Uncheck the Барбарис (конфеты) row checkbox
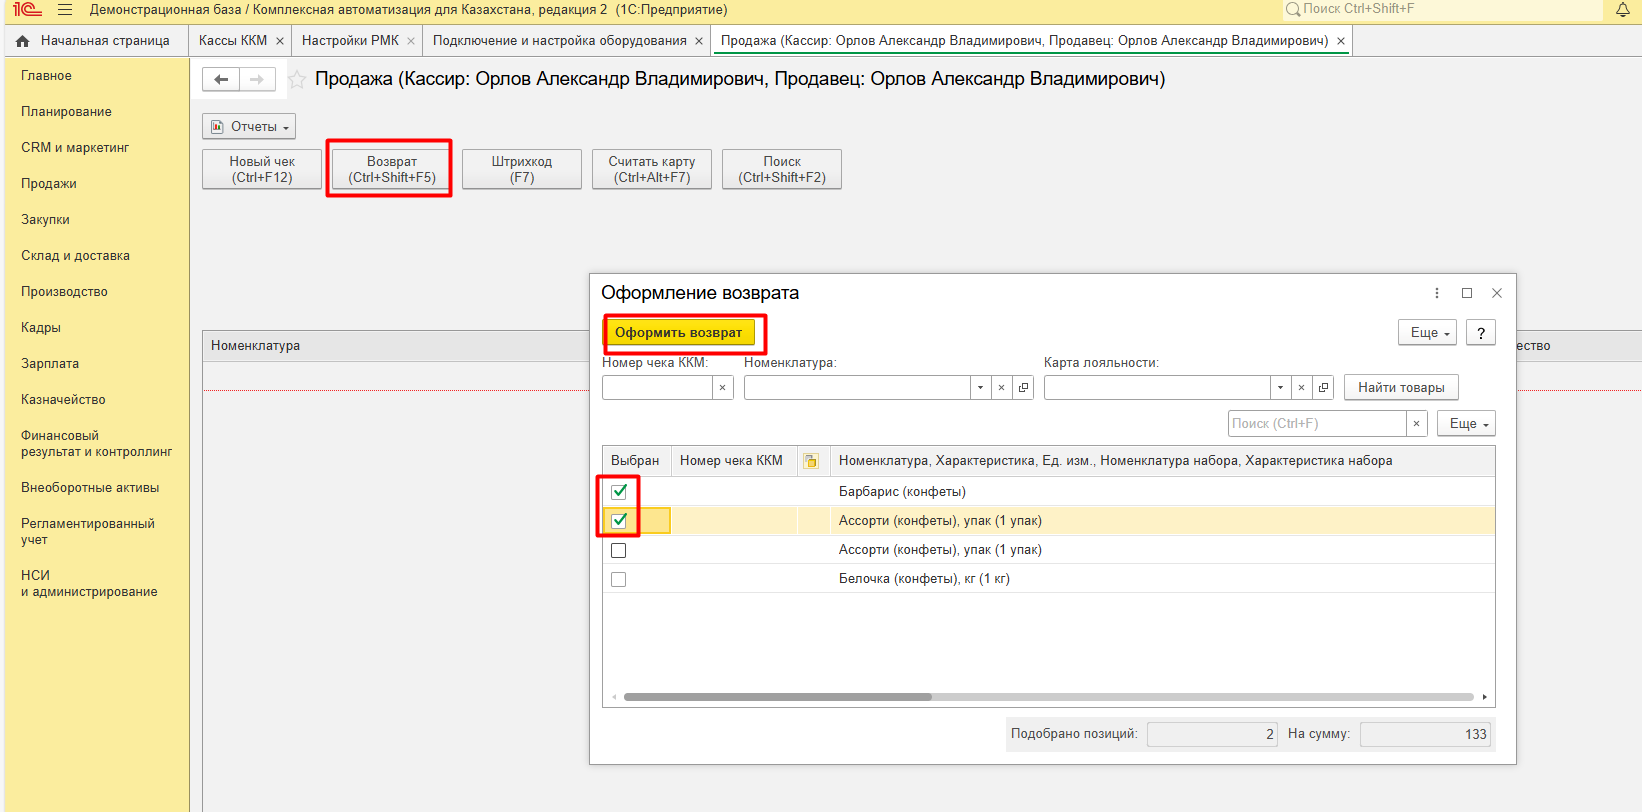The height and width of the screenshot is (812, 1642). (619, 492)
